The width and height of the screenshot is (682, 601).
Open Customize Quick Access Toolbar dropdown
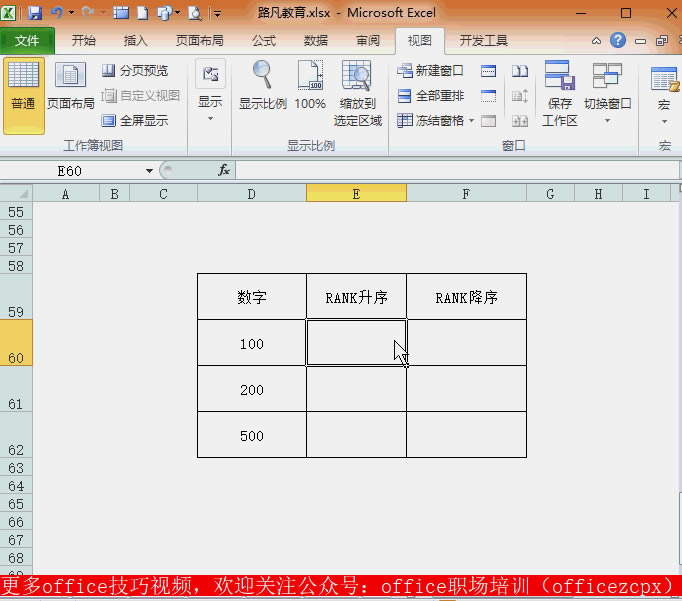(217, 14)
